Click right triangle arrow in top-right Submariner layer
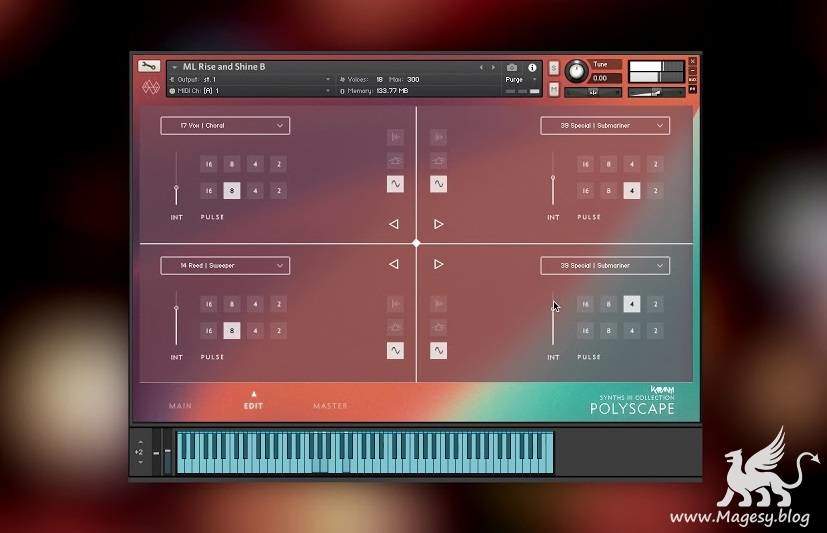 click(438, 224)
